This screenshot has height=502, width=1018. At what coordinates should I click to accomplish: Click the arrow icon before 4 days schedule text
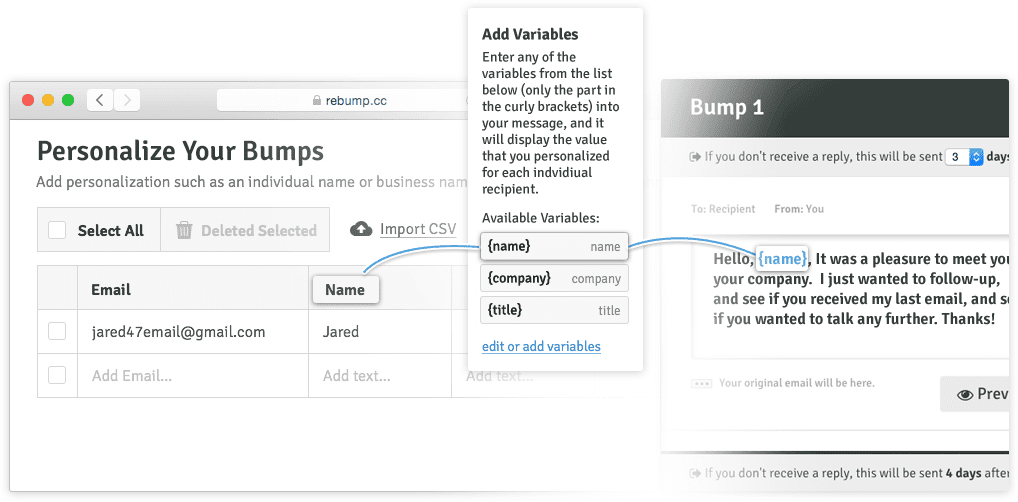(x=695, y=473)
